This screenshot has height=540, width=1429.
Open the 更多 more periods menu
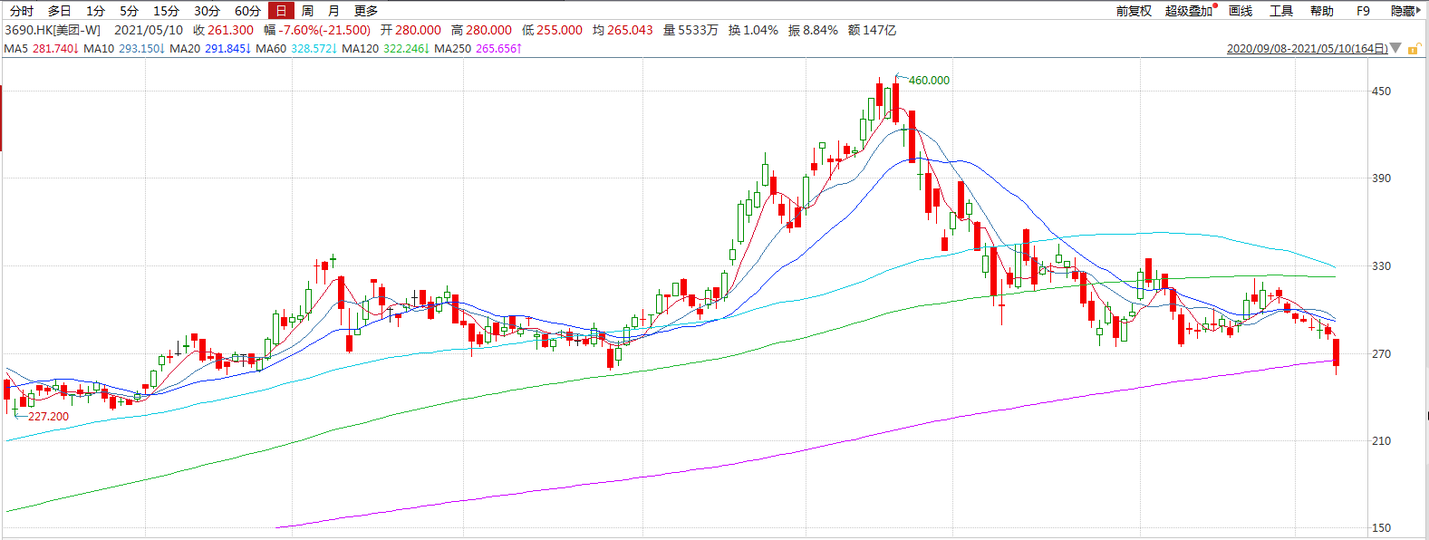(366, 11)
